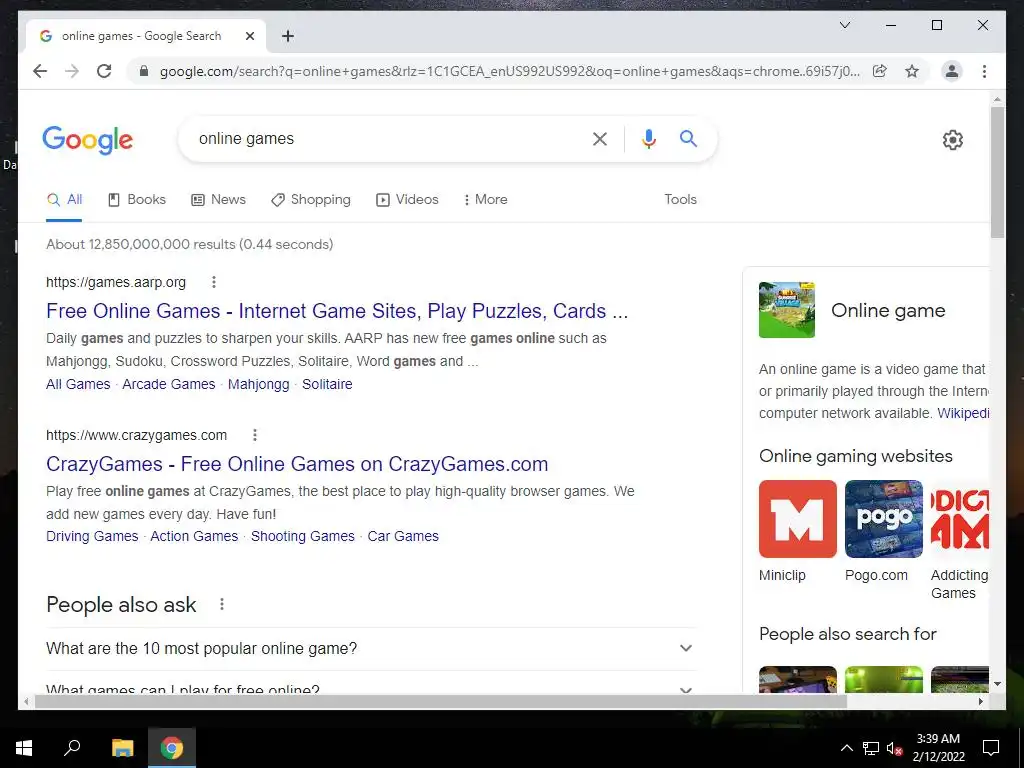Reload the Google search page
The height and width of the screenshot is (768, 1024).
[x=104, y=71]
